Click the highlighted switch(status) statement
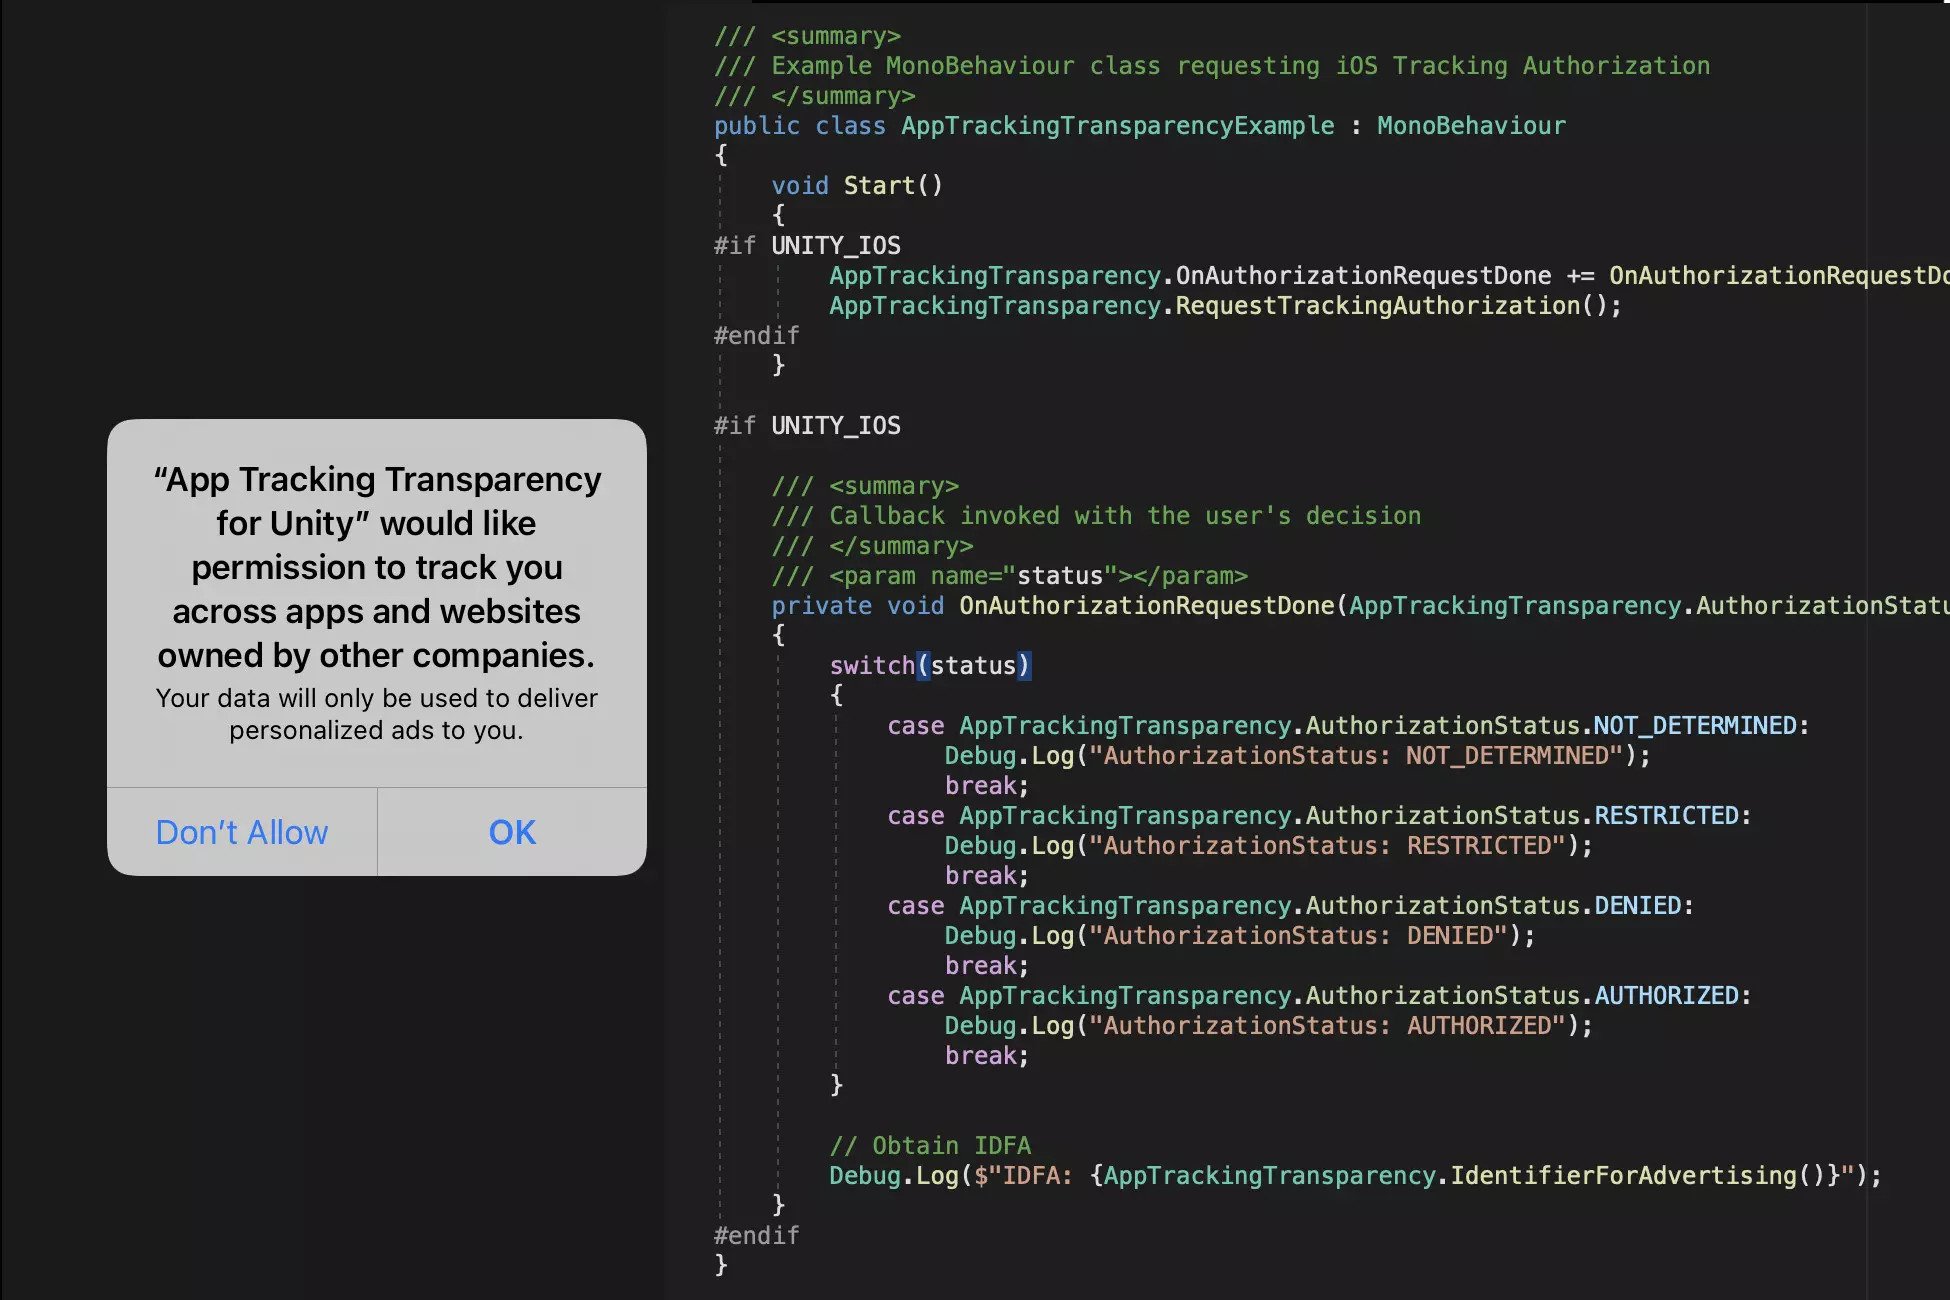Image resolution: width=1950 pixels, height=1300 pixels. click(x=930, y=665)
